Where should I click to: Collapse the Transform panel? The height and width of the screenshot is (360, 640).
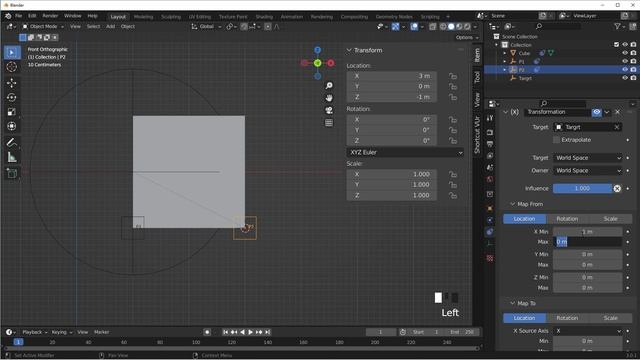349,50
